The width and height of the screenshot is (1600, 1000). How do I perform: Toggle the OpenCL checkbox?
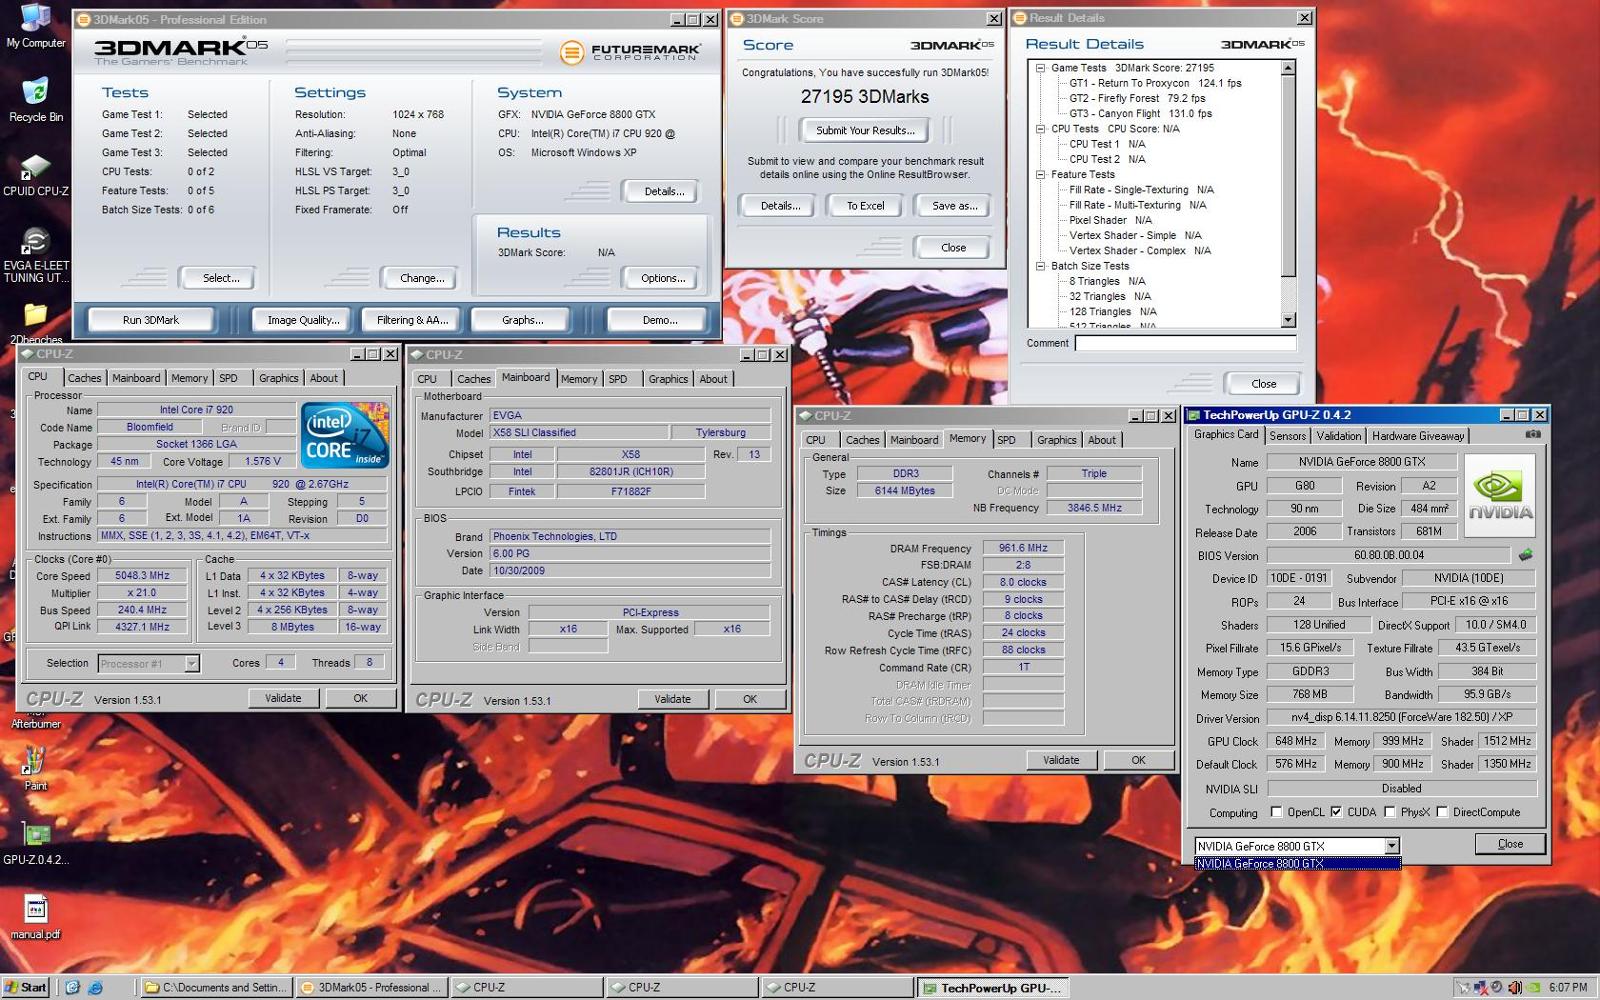(1276, 812)
